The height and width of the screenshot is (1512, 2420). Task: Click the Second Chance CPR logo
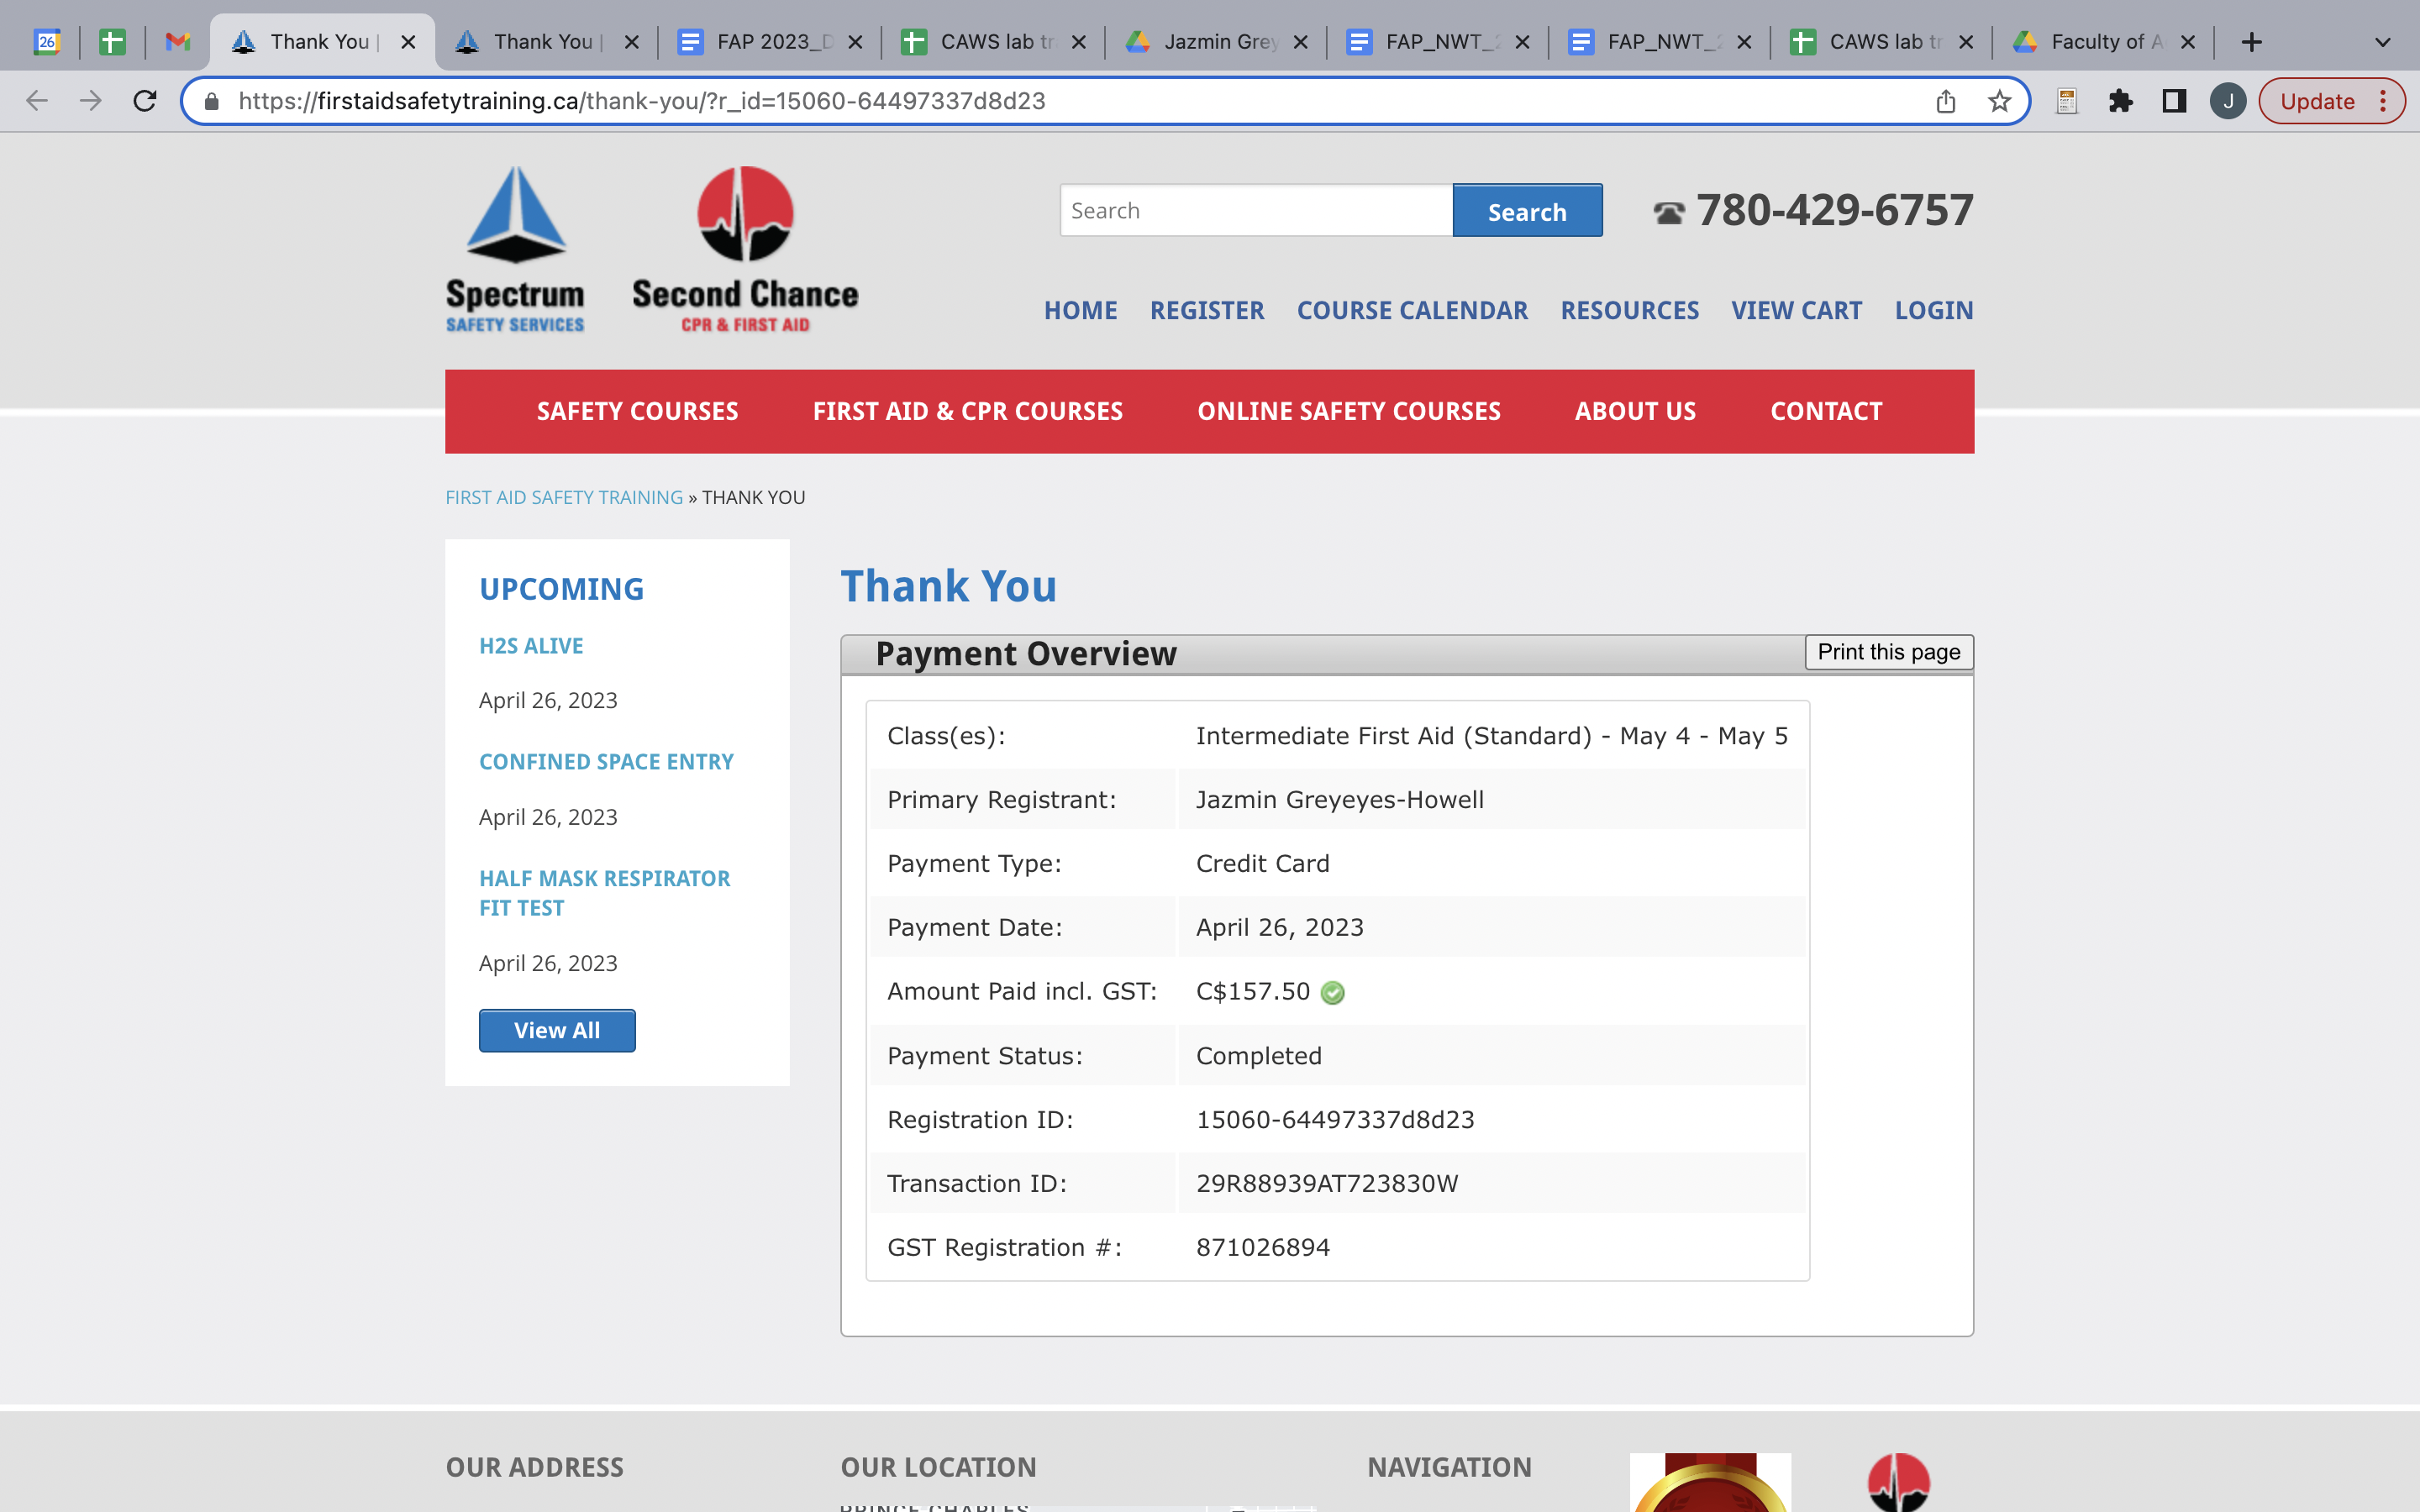tap(745, 249)
